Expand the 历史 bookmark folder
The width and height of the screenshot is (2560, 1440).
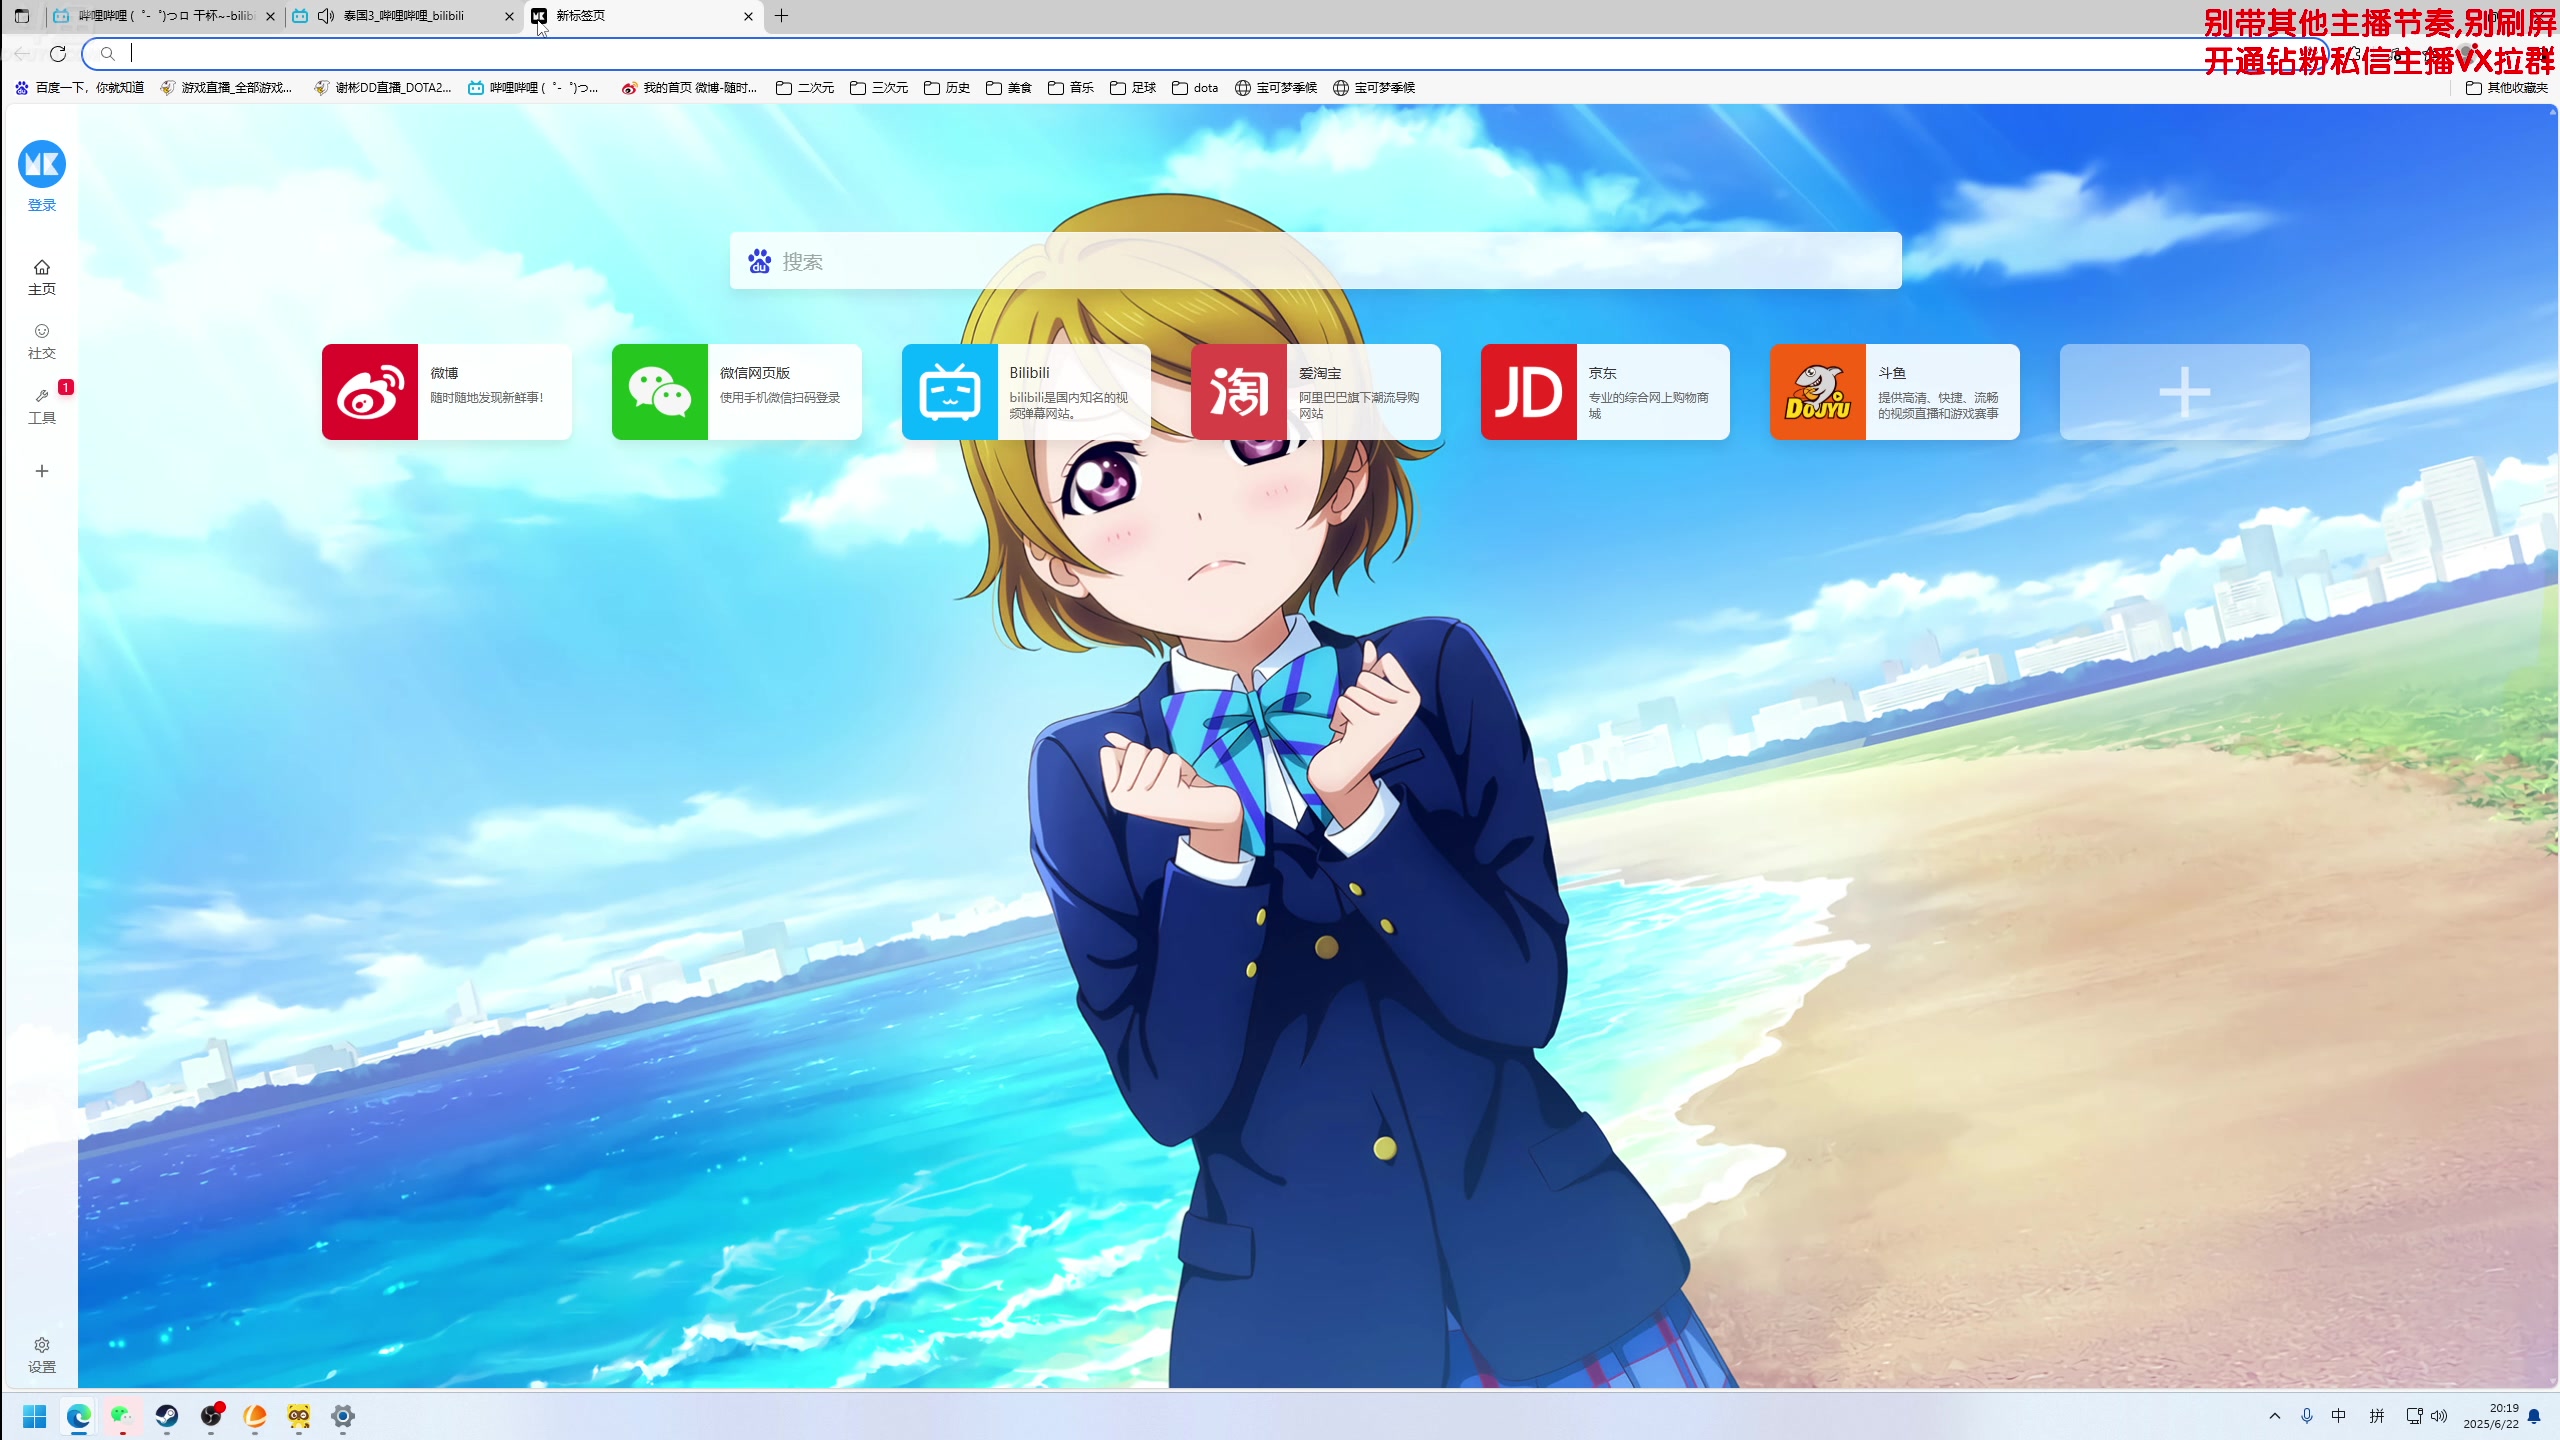pyautogui.click(x=947, y=88)
